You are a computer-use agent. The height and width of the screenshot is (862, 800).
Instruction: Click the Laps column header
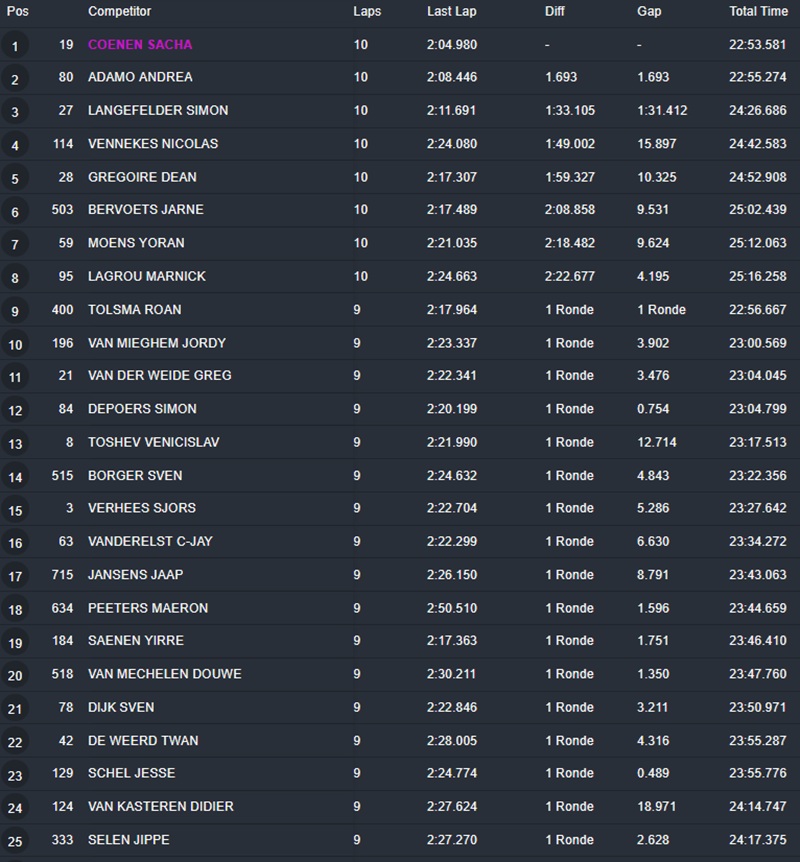coord(366,12)
